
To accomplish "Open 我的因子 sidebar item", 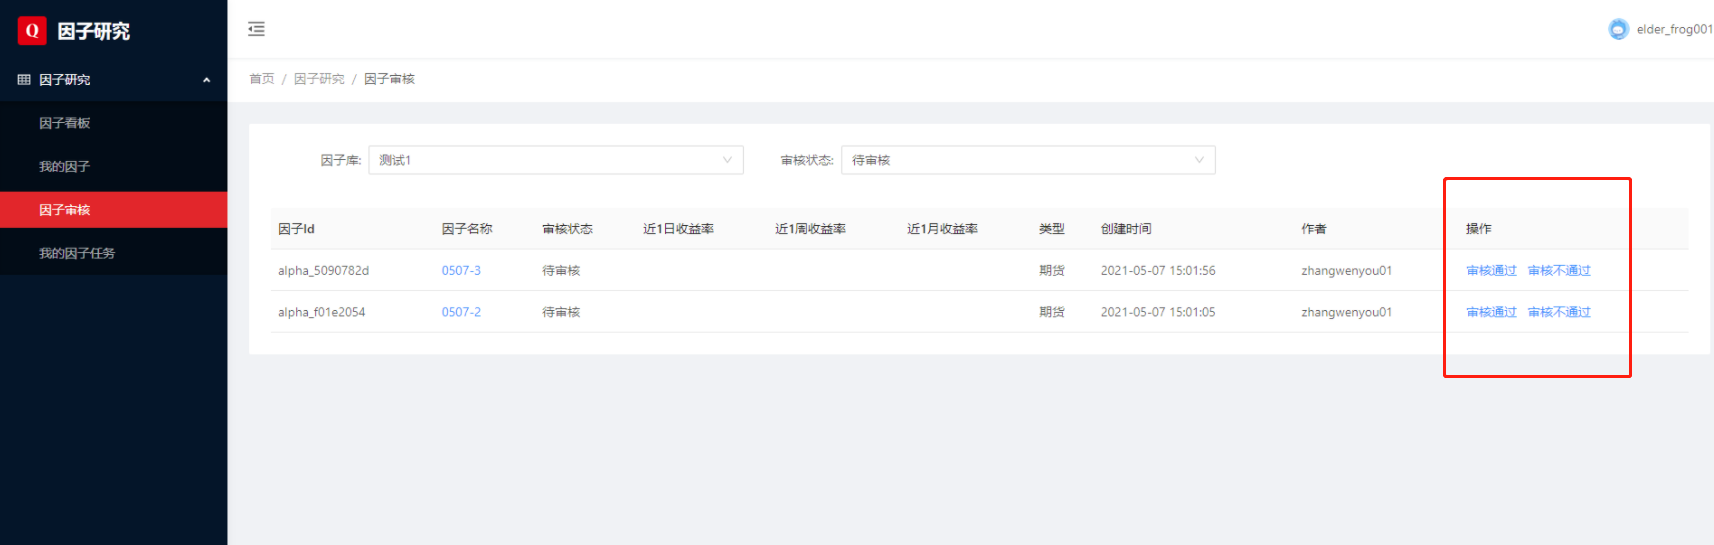I will [65, 167].
